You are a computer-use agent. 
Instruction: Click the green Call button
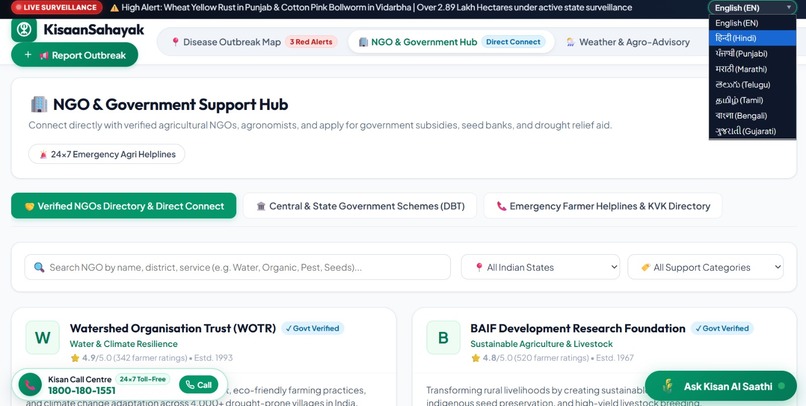(198, 385)
